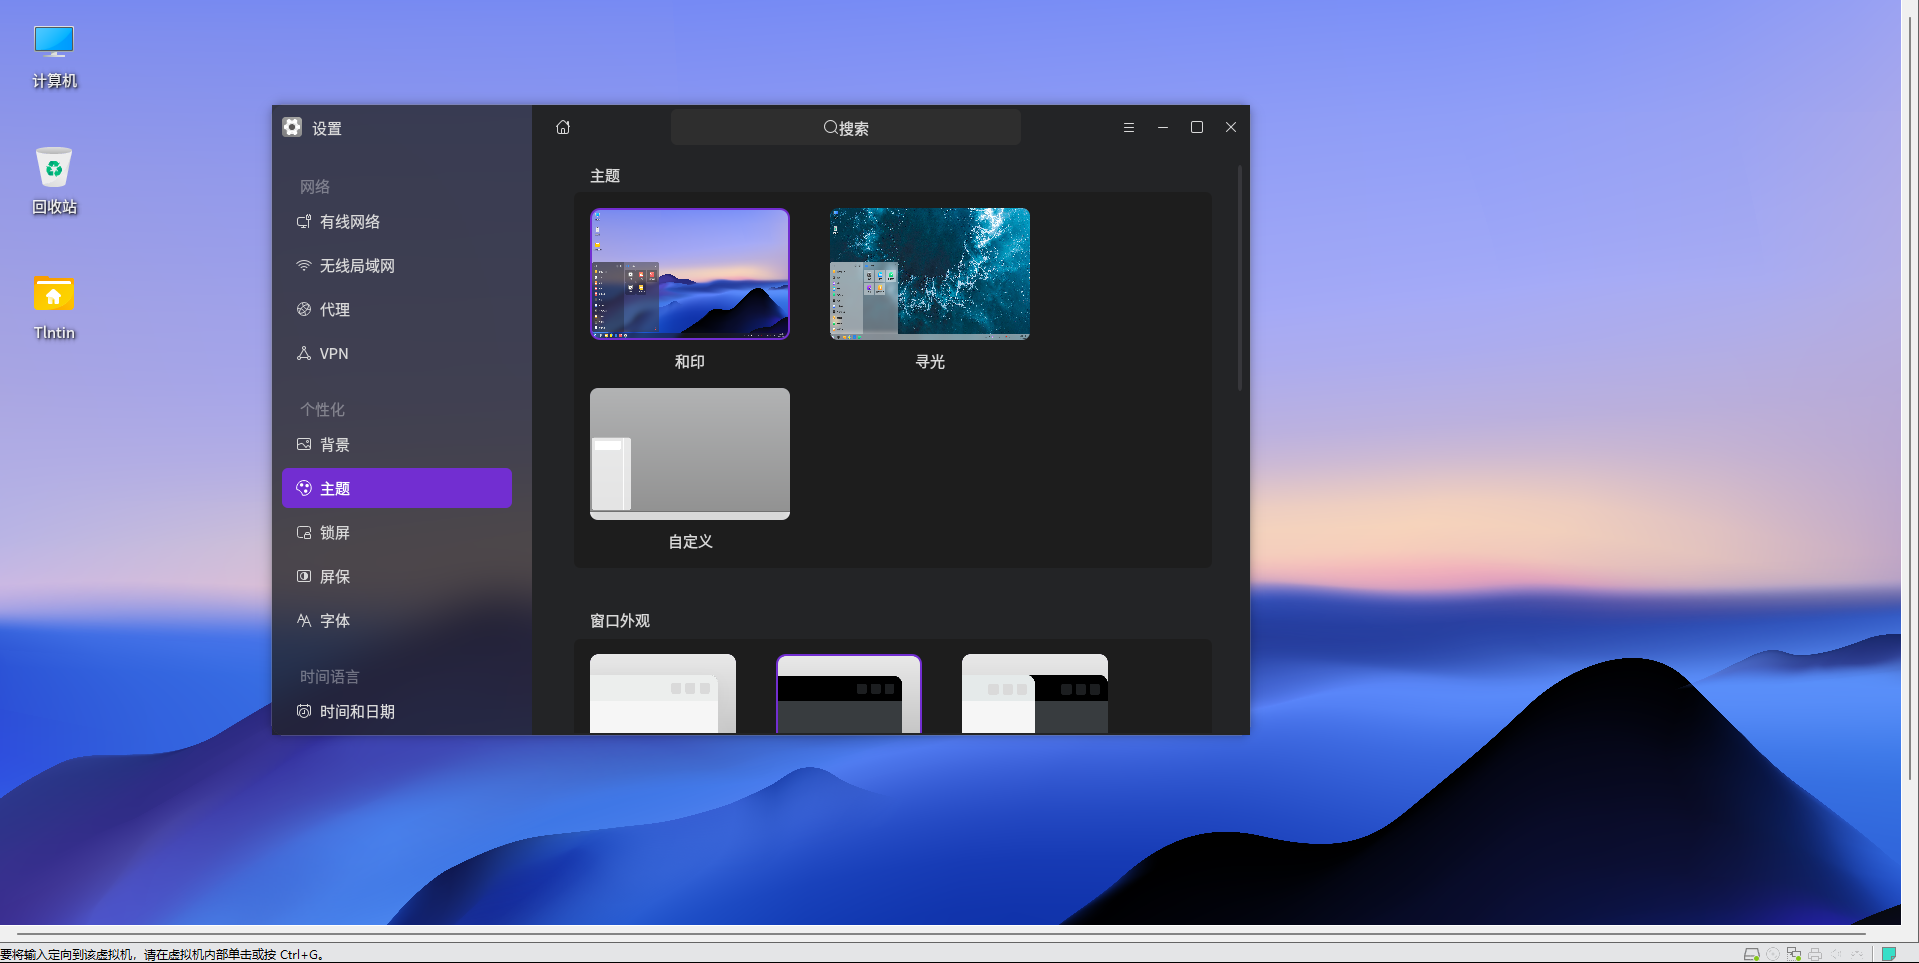Screen dimensions: 1919x963
Task: Select the dark window appearance option
Action: [848, 693]
